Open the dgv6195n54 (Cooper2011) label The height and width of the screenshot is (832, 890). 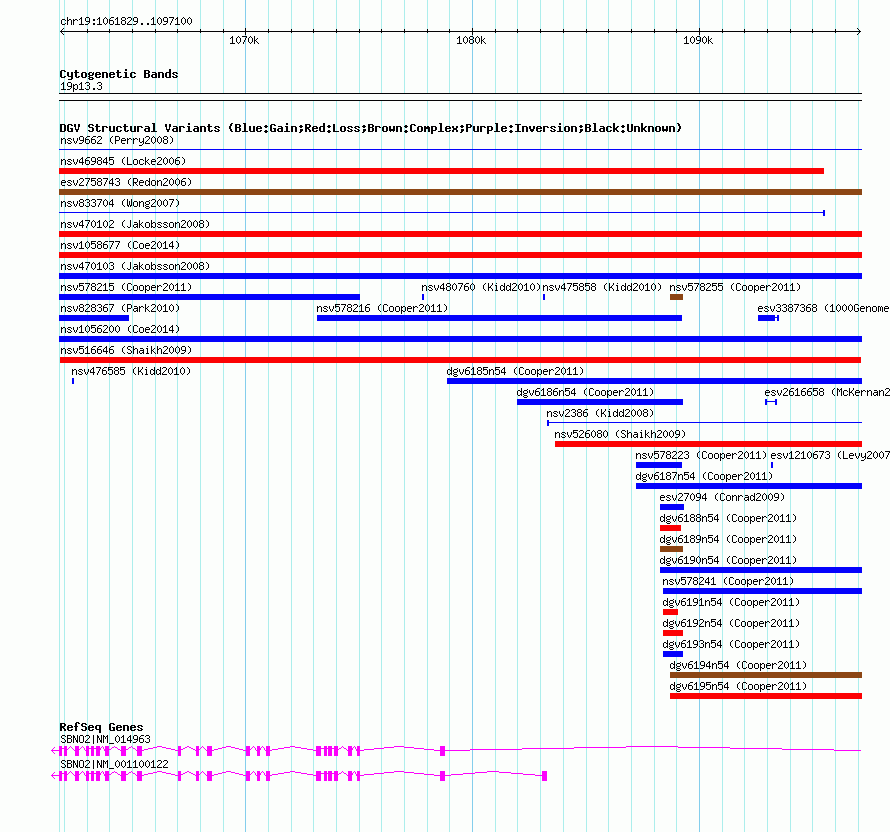click(738, 686)
